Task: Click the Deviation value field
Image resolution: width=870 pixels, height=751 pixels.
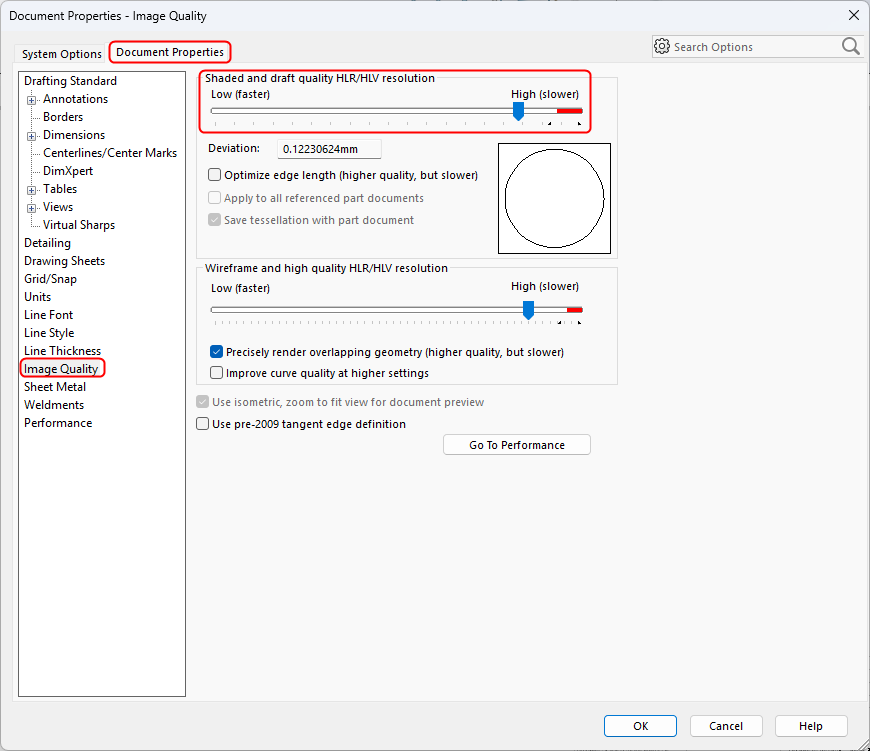Action: point(329,149)
